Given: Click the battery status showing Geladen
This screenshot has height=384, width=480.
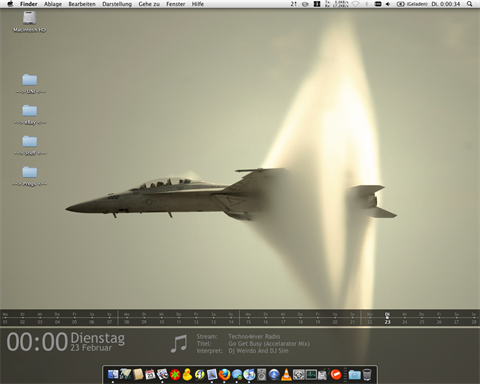Looking at the screenshot, I should [x=412, y=4].
